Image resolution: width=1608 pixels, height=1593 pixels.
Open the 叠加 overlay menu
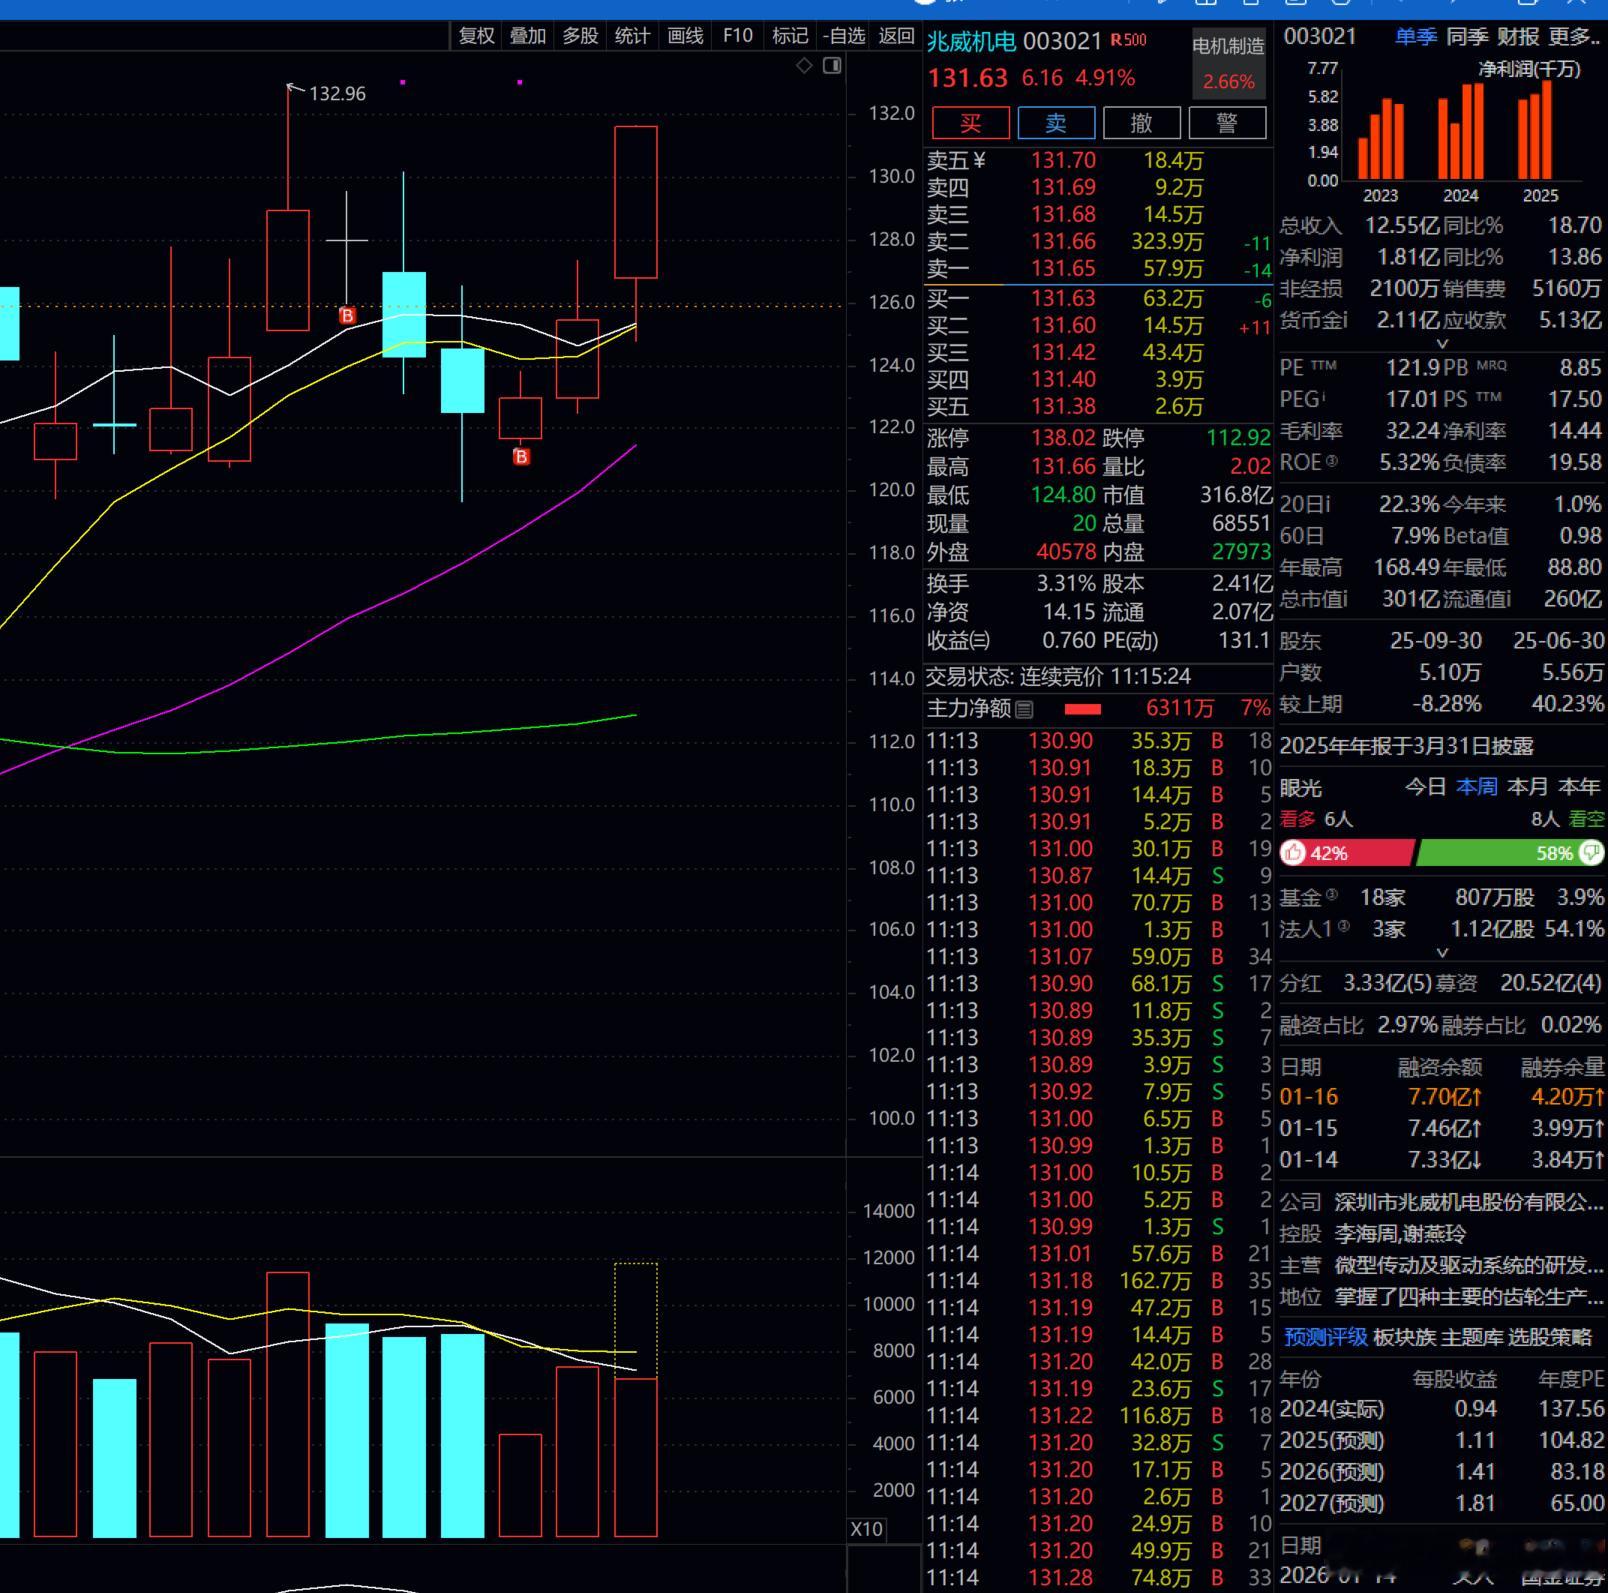pos(528,36)
